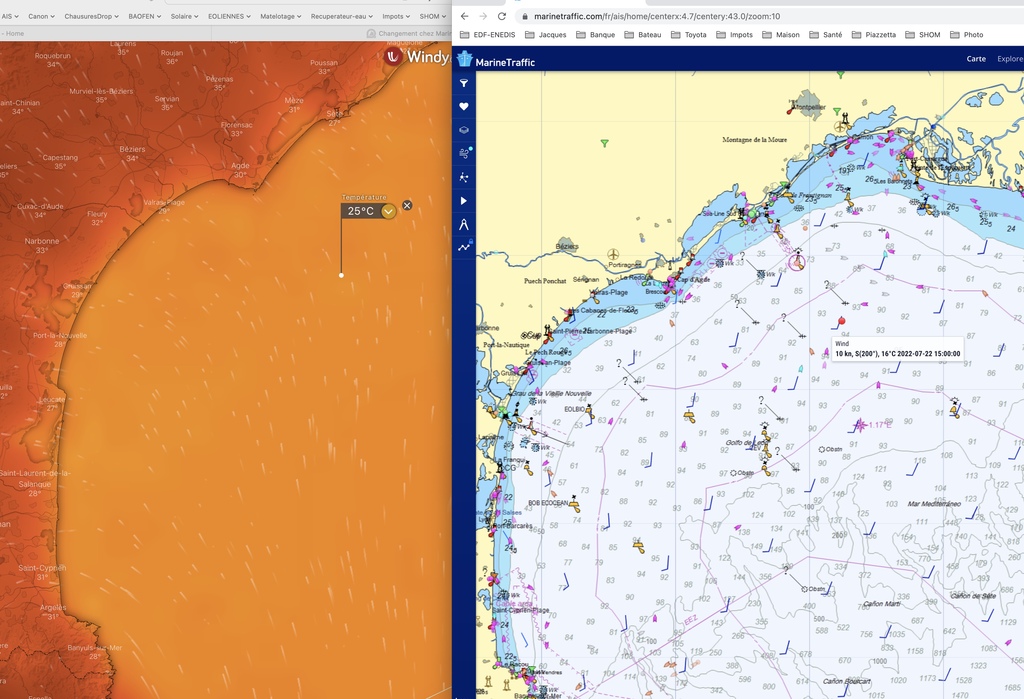Expand the 25°C temperature picker chevron
This screenshot has height=699, width=1024.
click(389, 211)
